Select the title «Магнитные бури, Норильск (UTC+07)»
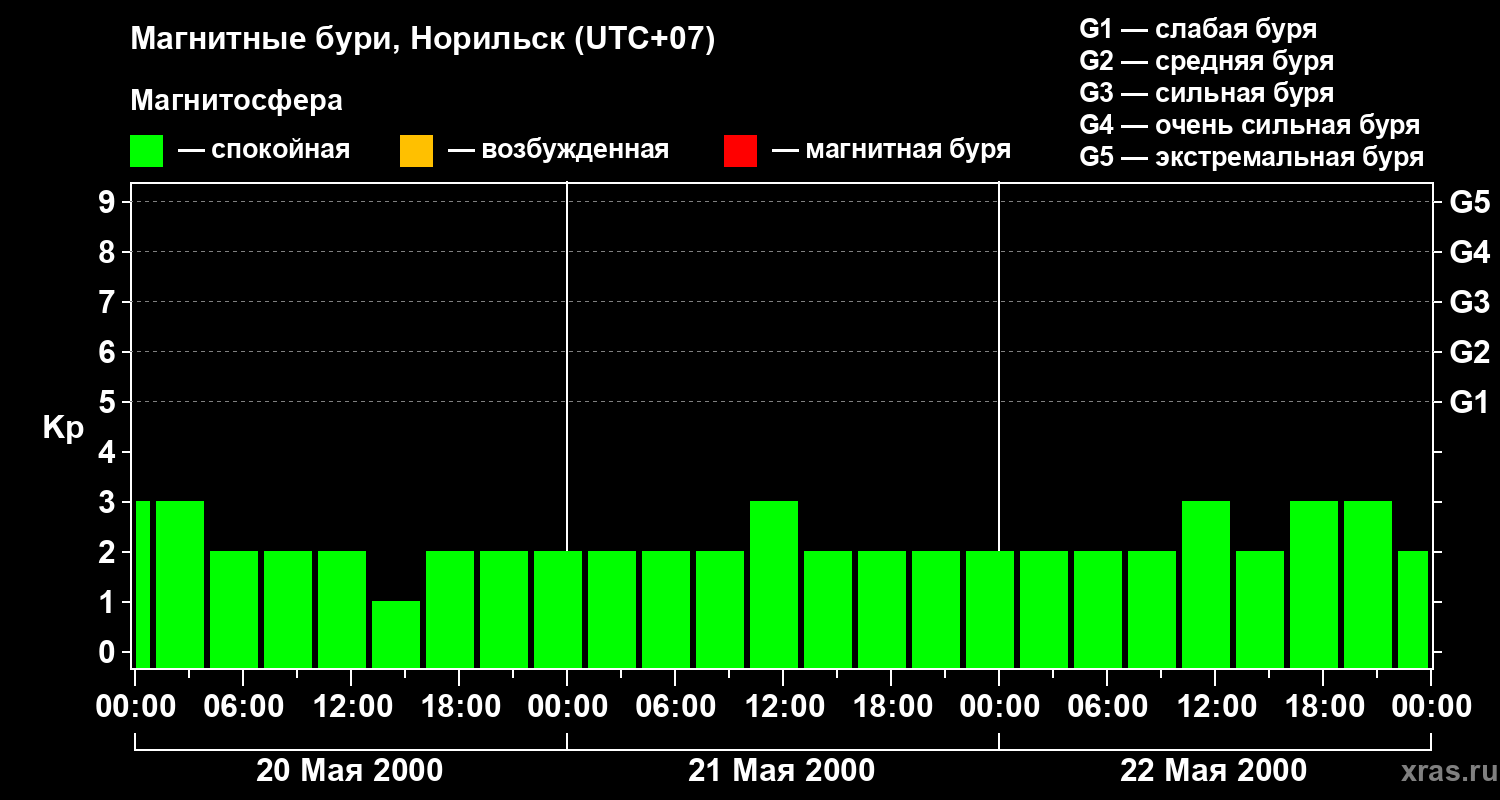This screenshot has height=800, width=1500. pyautogui.click(x=423, y=40)
